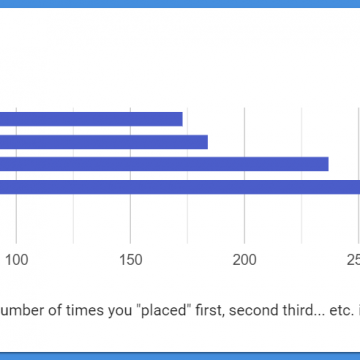Click the empty white area above the bars
Screen dimensions: 360x360
(180, 57)
